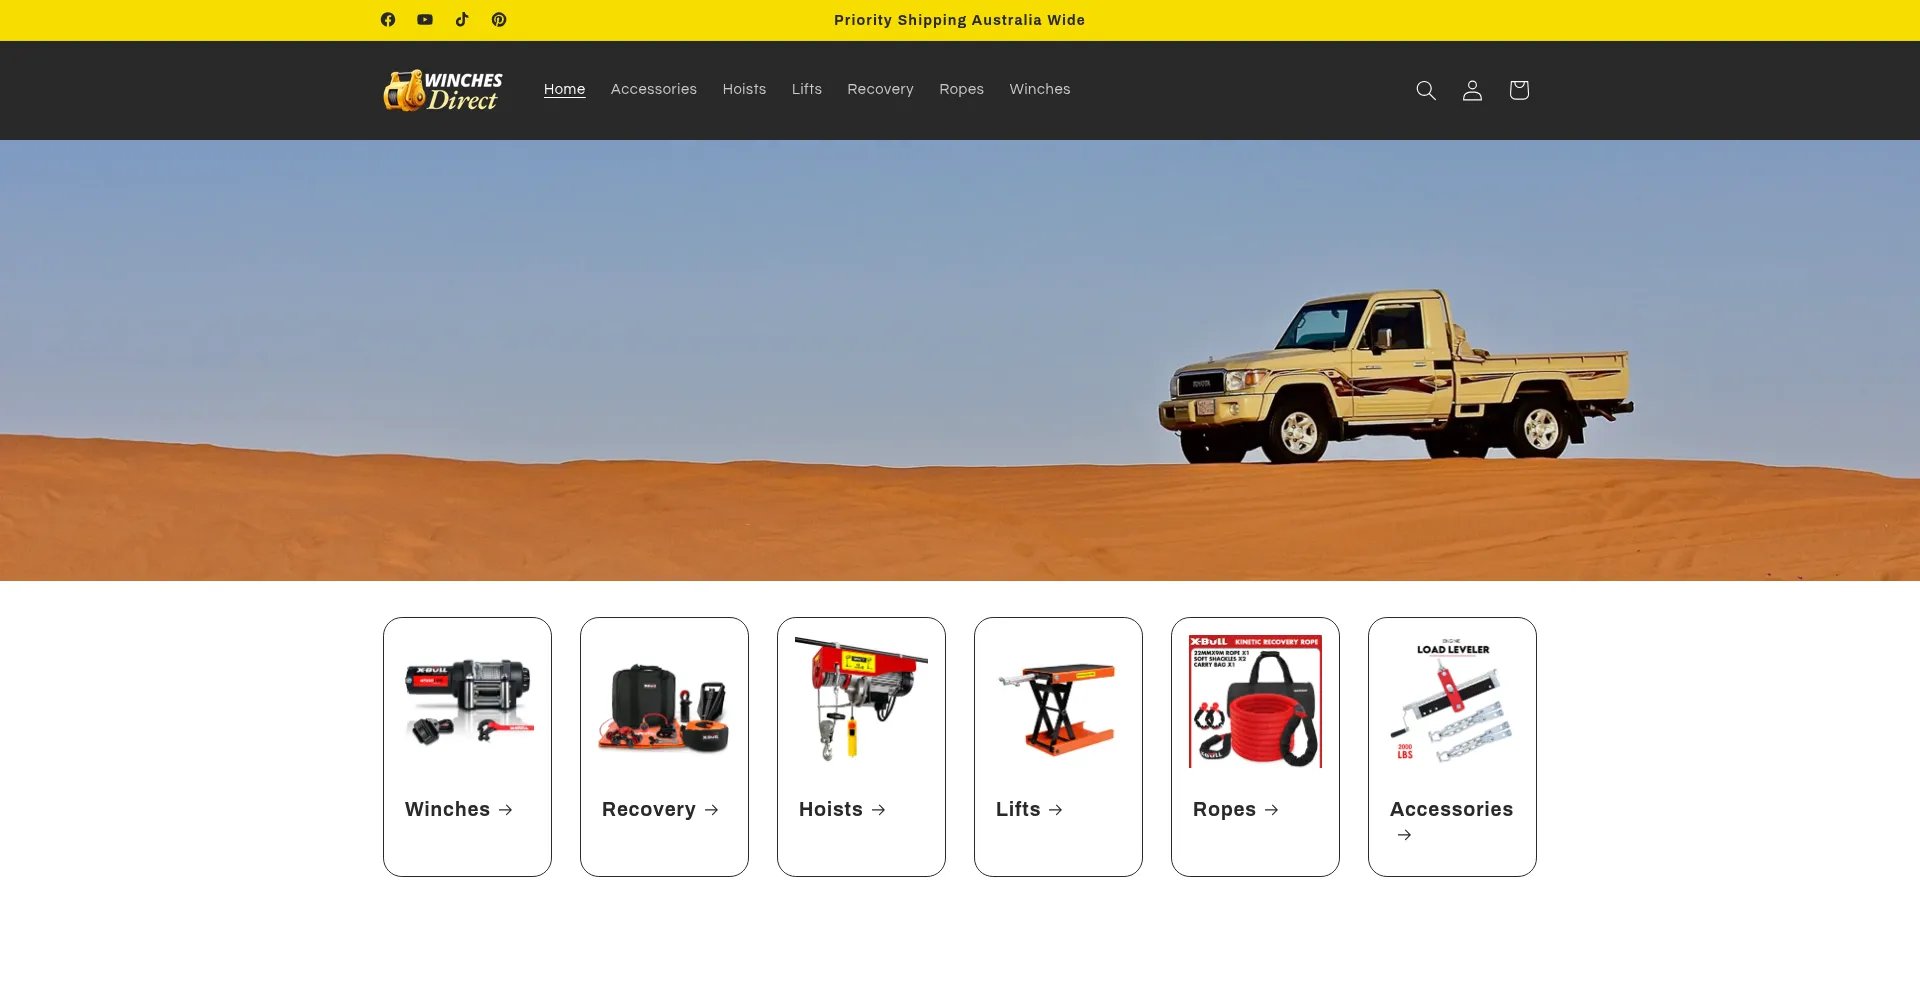Click the search magnifier icon
This screenshot has width=1920, height=993.
[1426, 90]
